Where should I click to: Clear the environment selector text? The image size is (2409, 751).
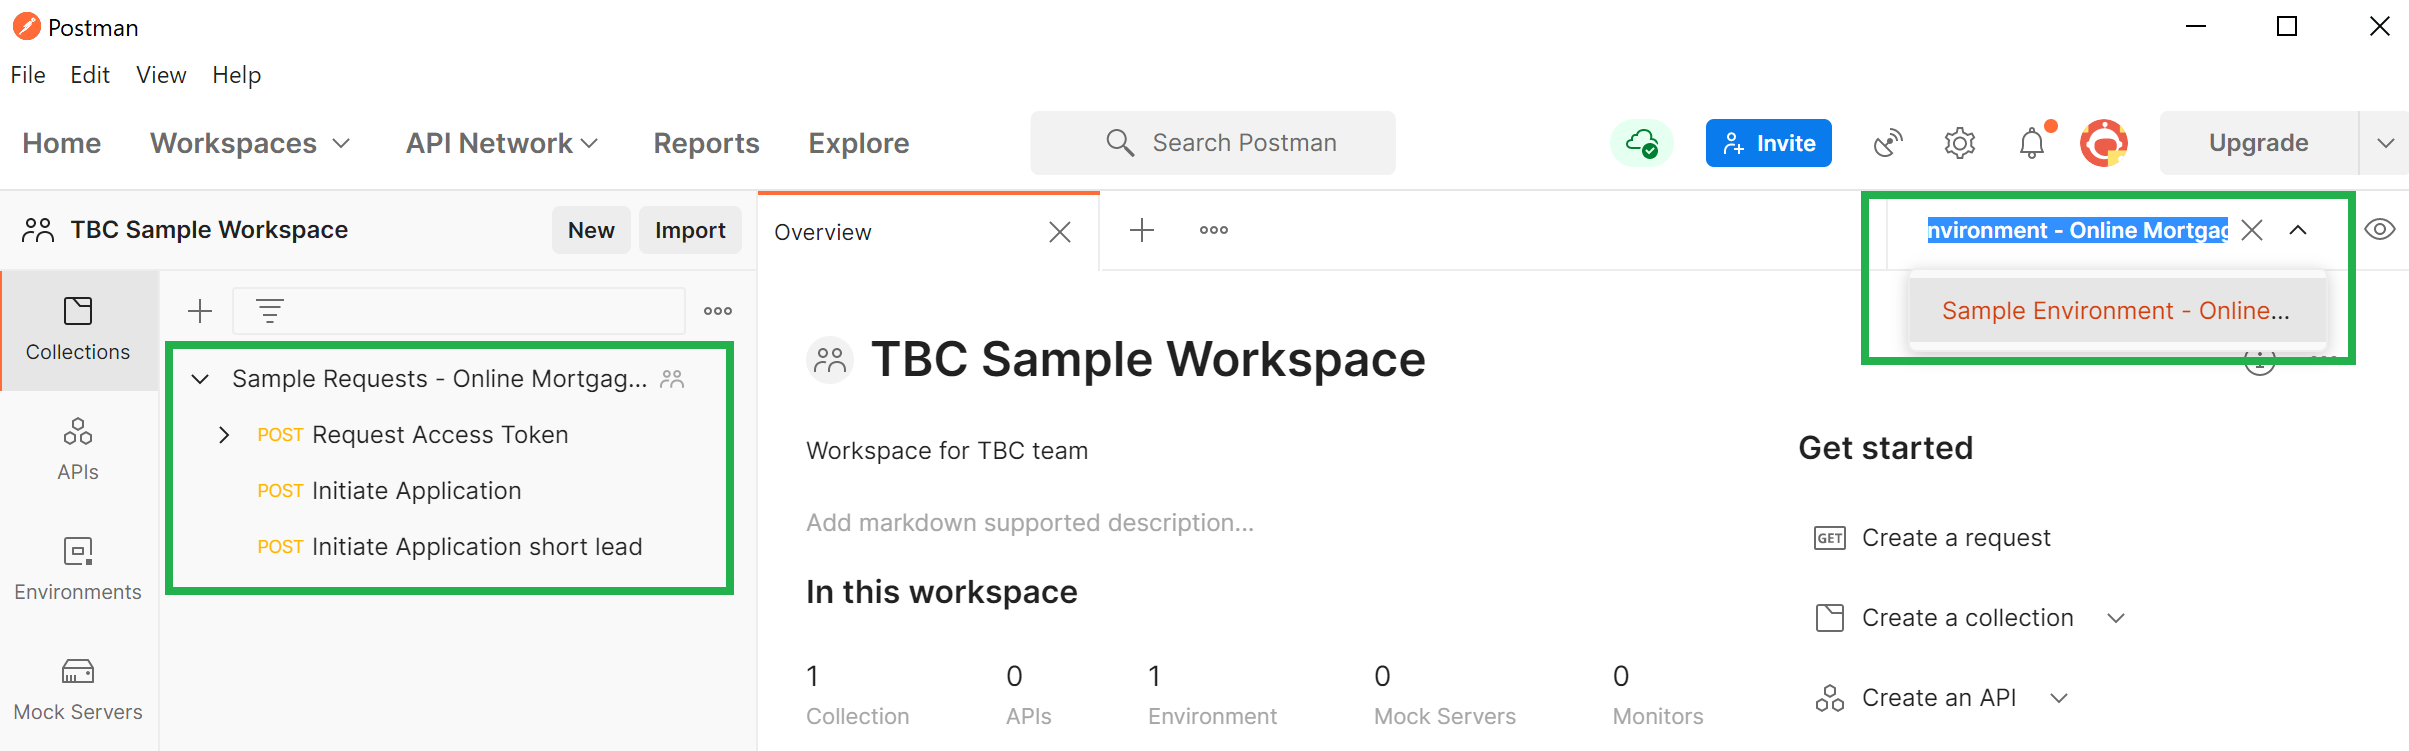click(x=2252, y=230)
